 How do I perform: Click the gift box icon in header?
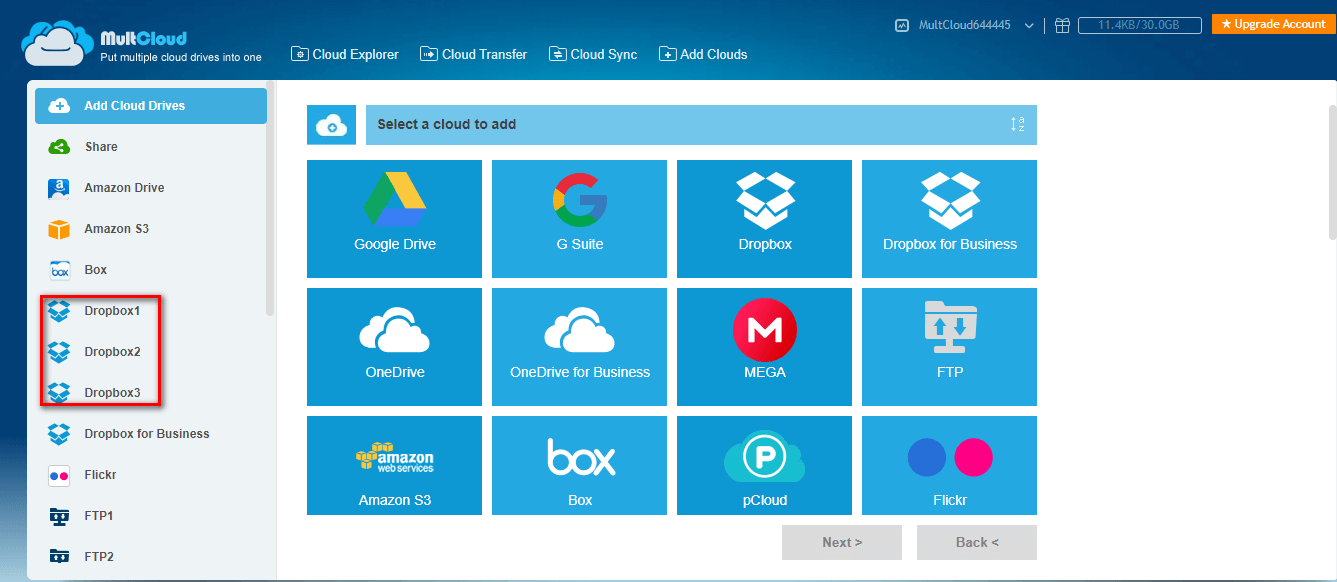(x=1063, y=25)
